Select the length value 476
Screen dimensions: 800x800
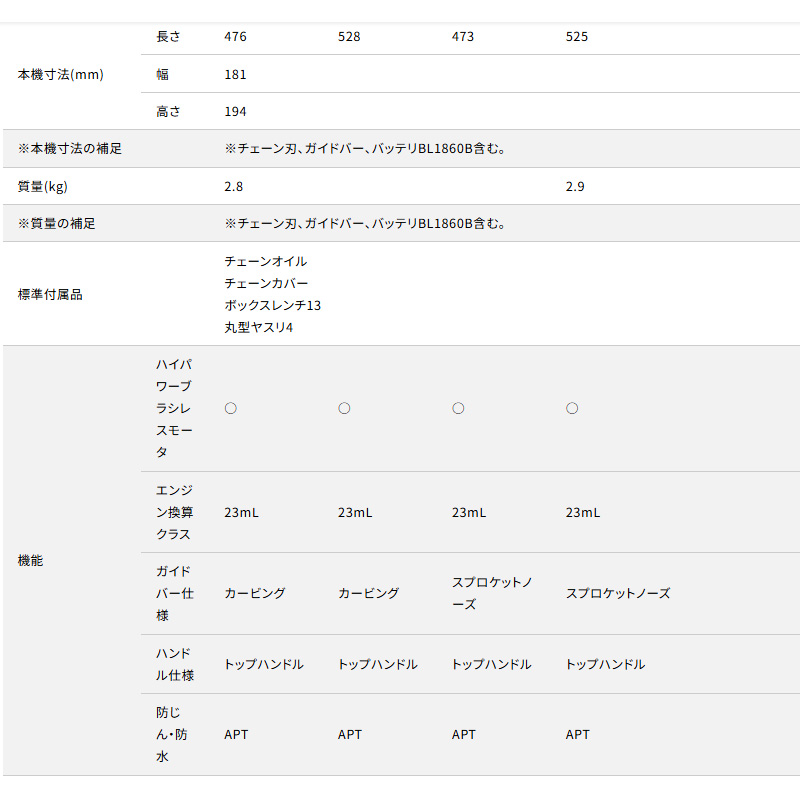coord(235,37)
